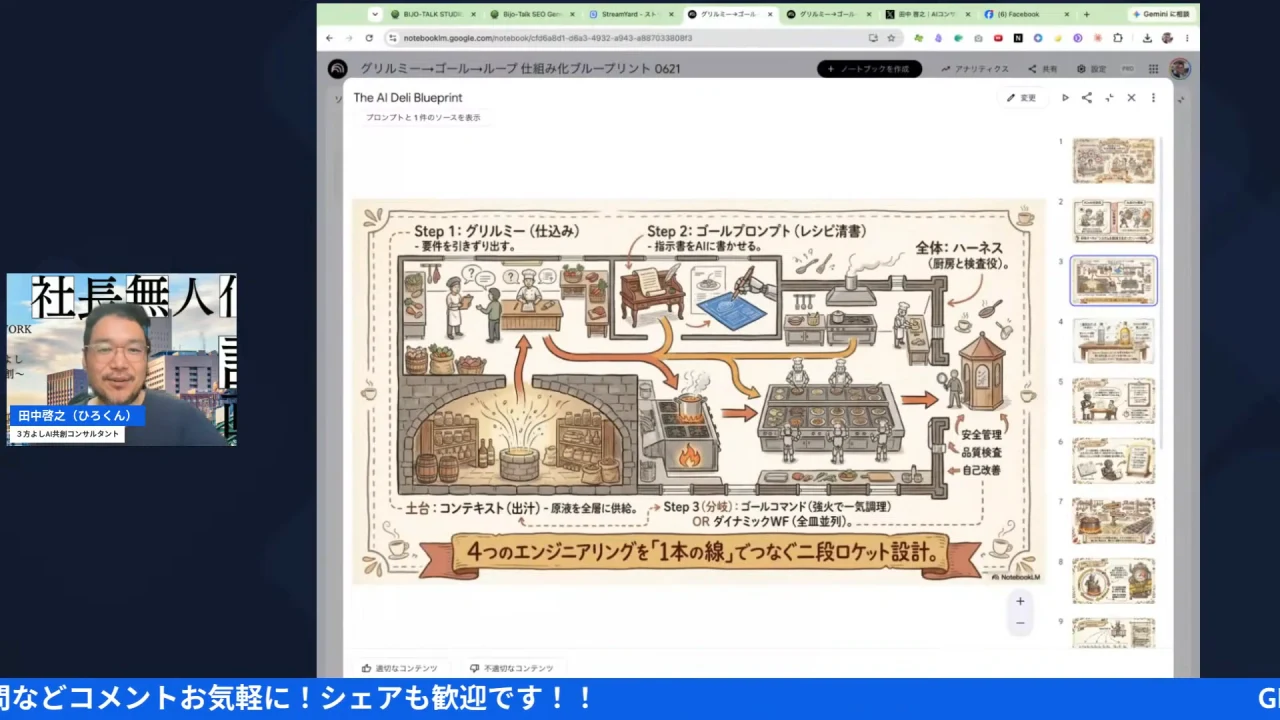Switch to the X 田中 啓之 tab

coord(929,14)
